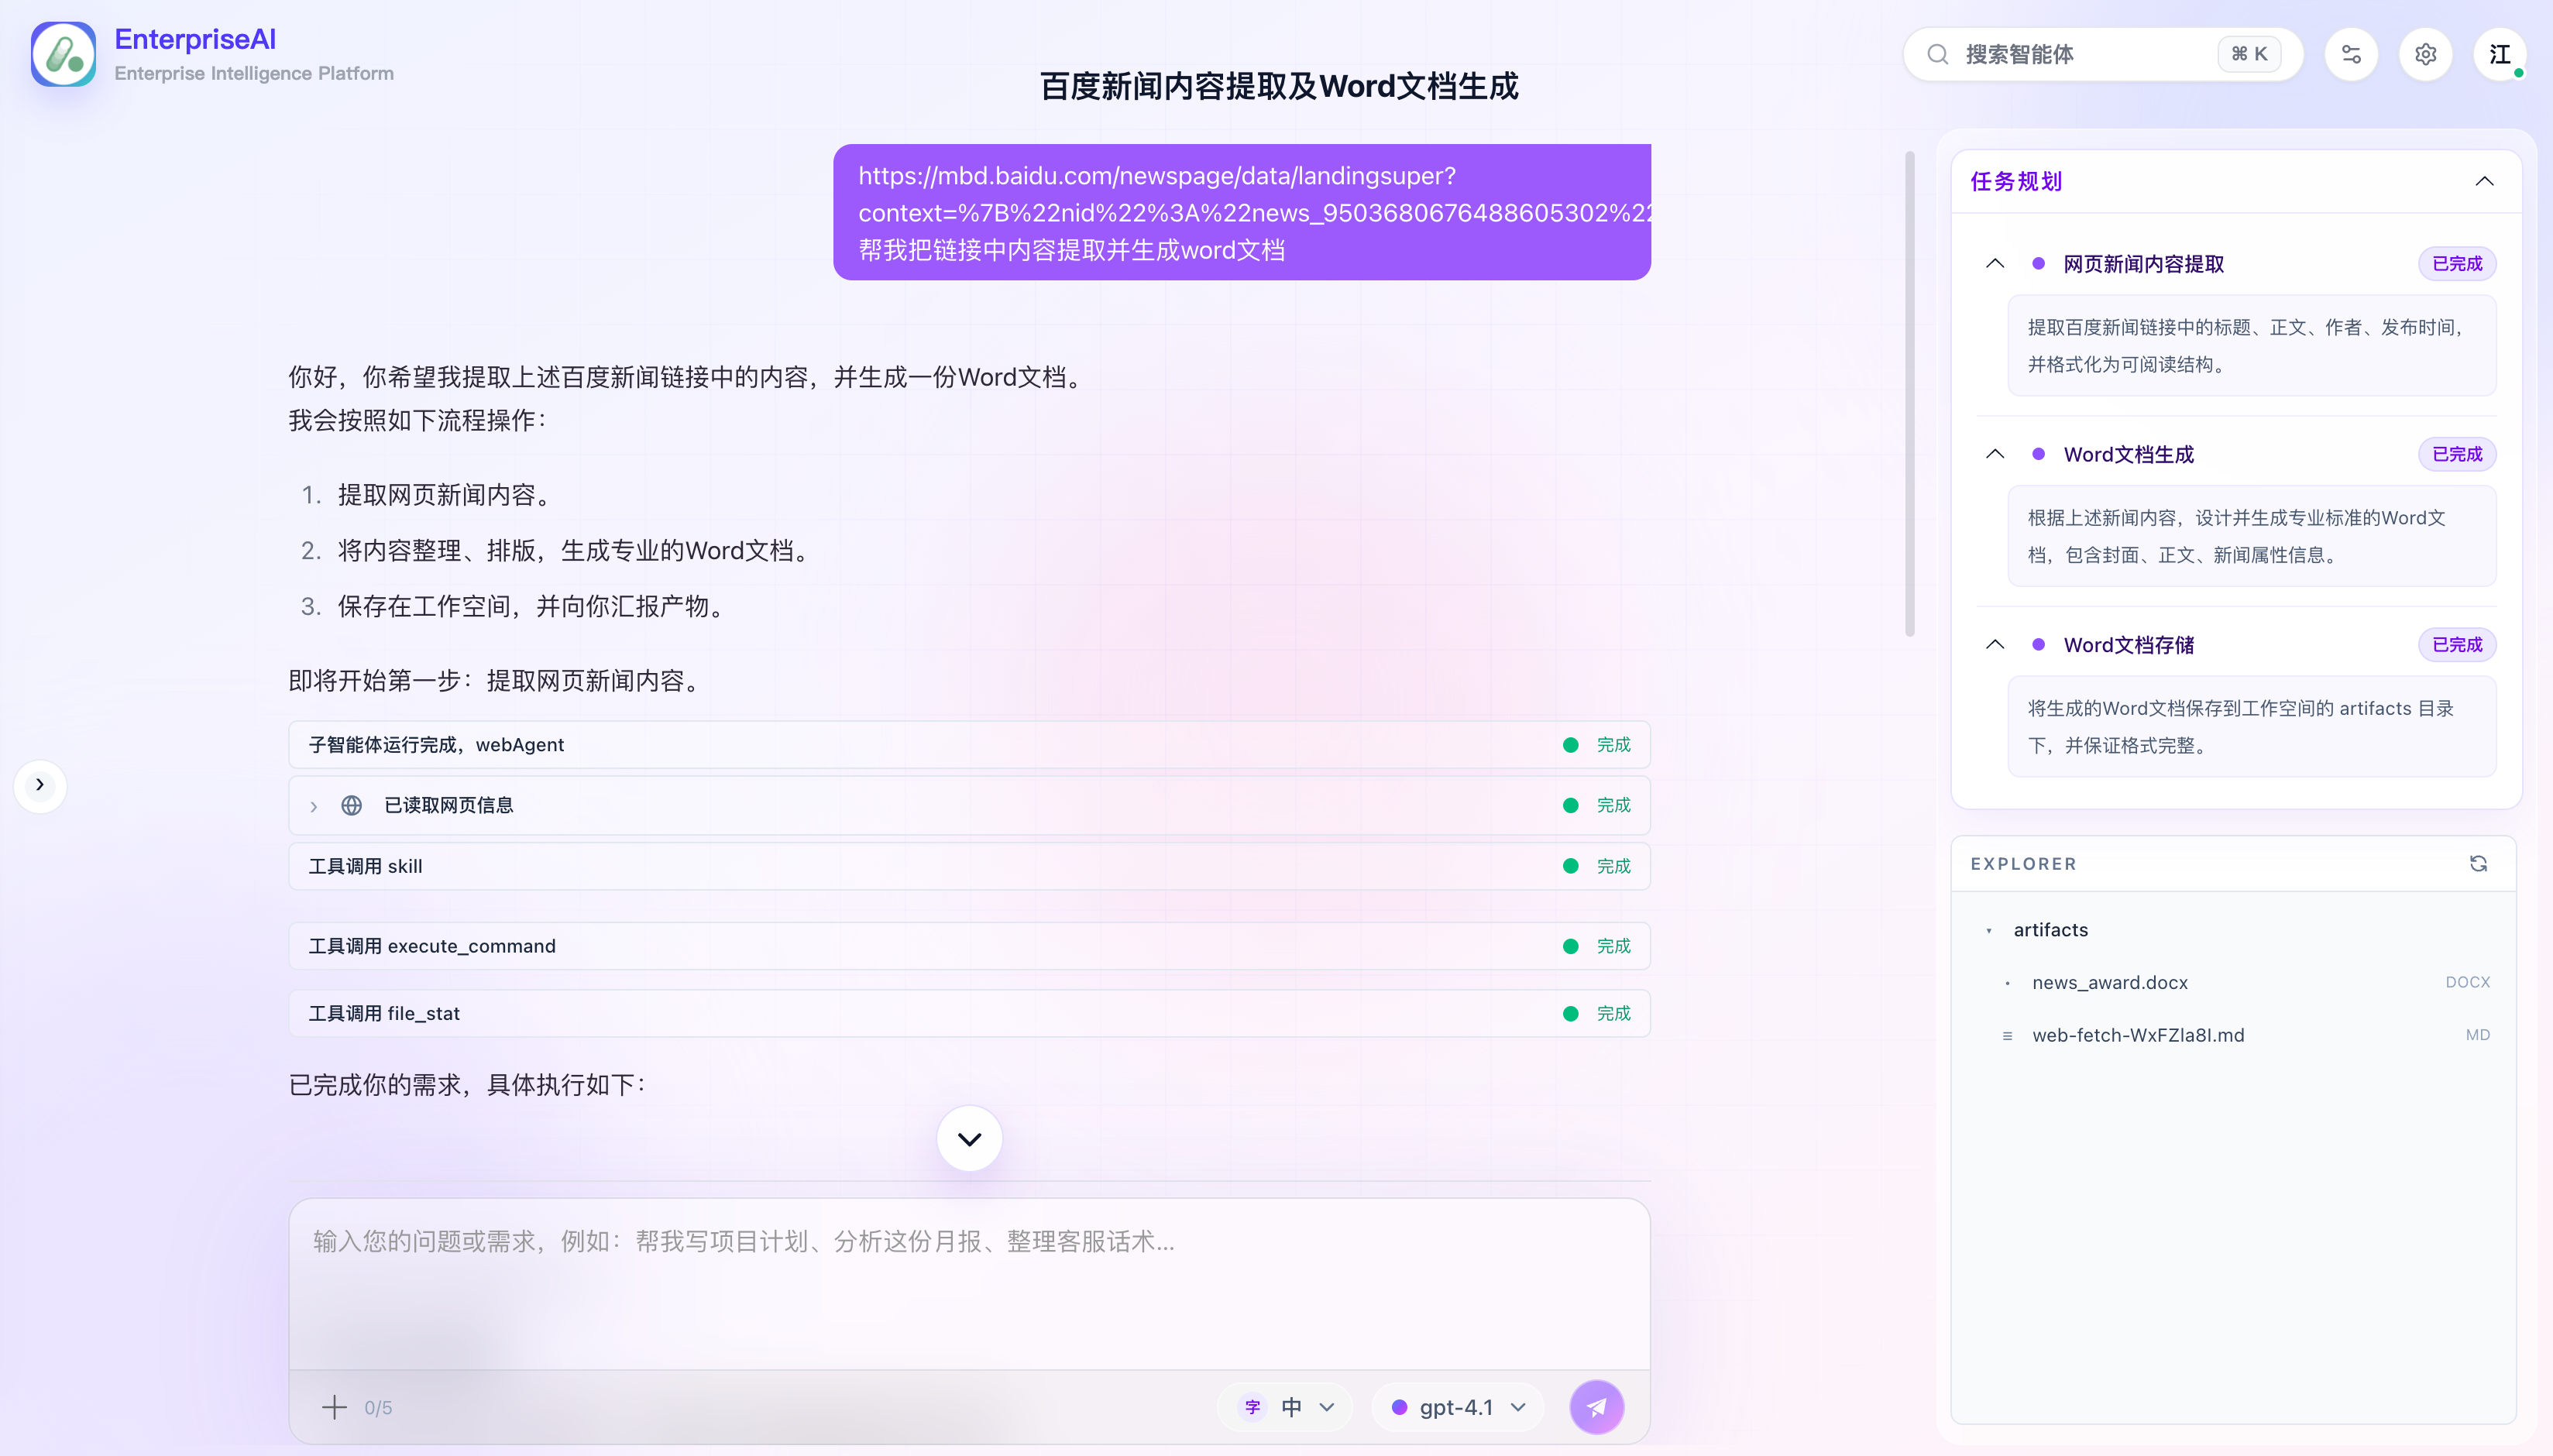Open the filter sliders icon in header
The image size is (2553, 1456).
pyautogui.click(x=2351, y=54)
